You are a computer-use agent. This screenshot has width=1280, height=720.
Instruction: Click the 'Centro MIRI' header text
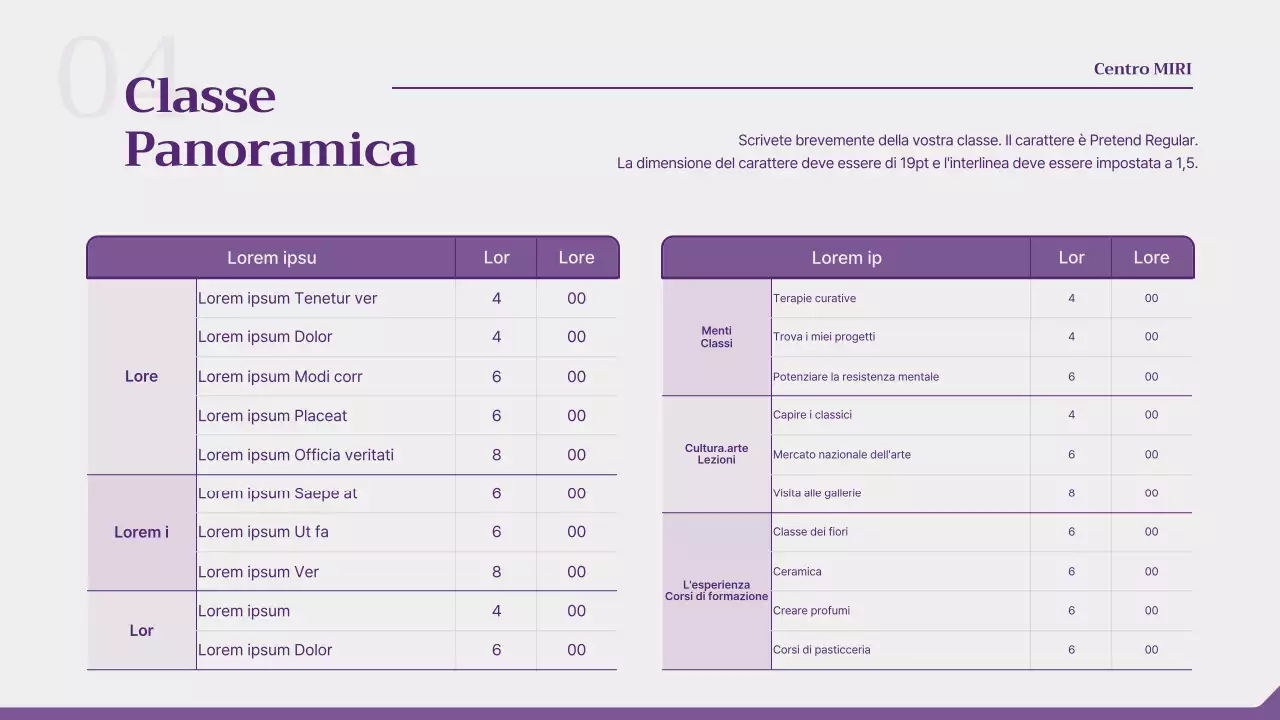click(1142, 68)
